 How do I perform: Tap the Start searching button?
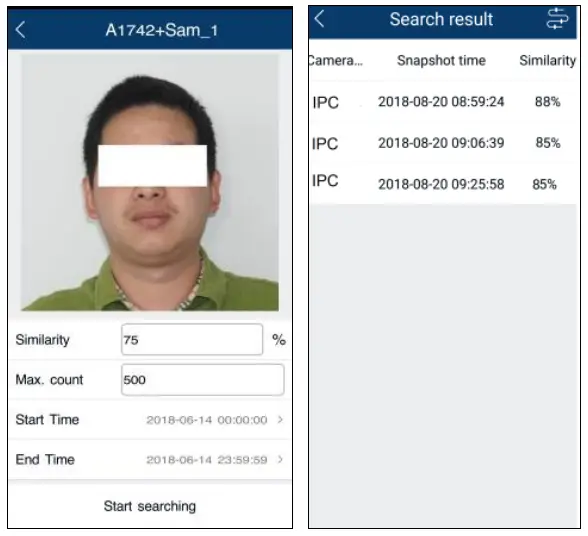pyautogui.click(x=150, y=506)
